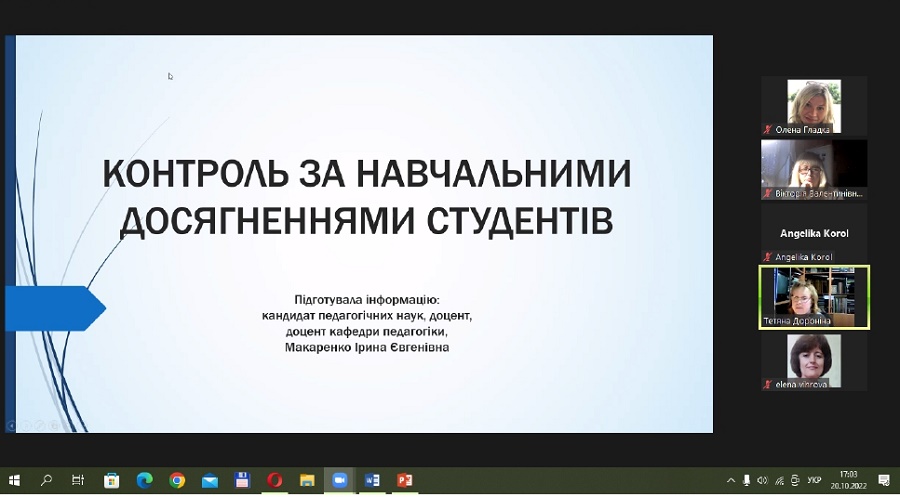Open the notification center icon
This screenshot has width=900, height=497.
pyautogui.click(x=883, y=480)
